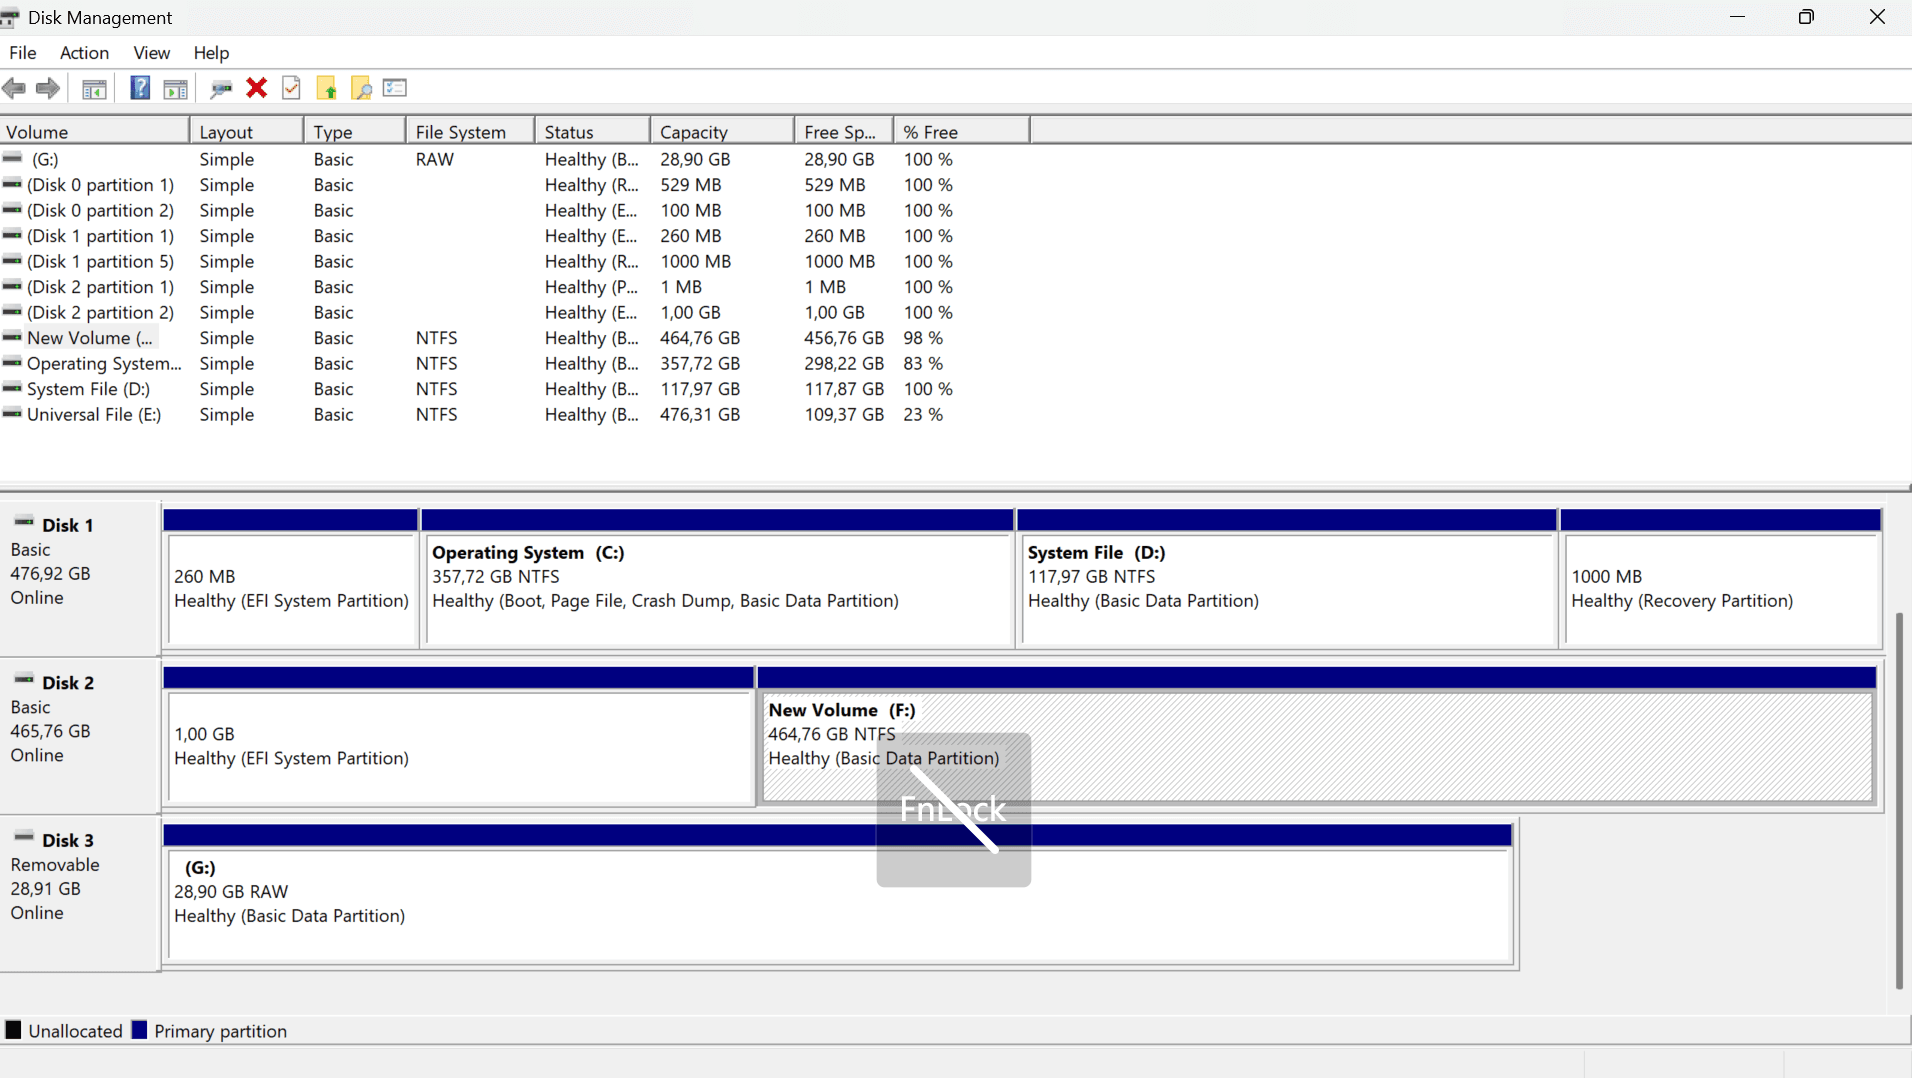1912x1078 pixels.
Task: Click the Show/Hide Console Tree icon
Action: pos(94,89)
